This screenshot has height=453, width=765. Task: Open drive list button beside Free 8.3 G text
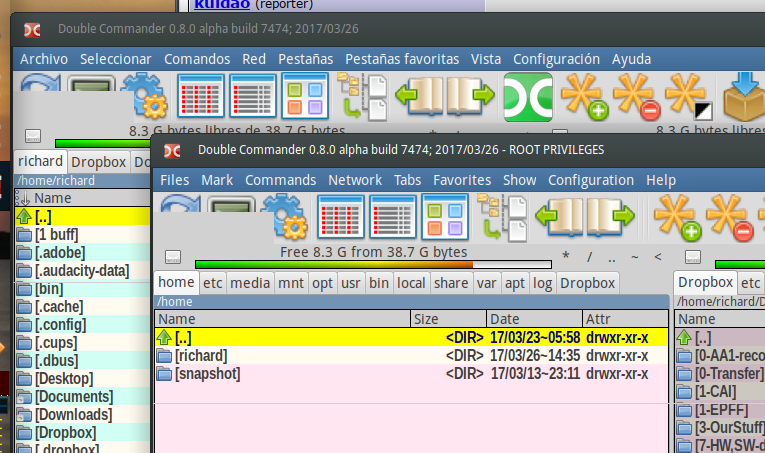click(173, 257)
